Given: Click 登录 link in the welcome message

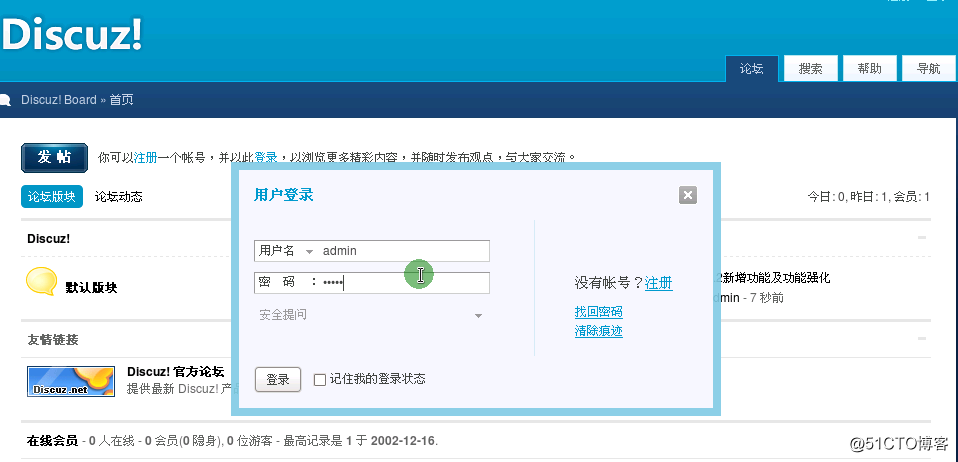Looking at the screenshot, I should [266, 158].
